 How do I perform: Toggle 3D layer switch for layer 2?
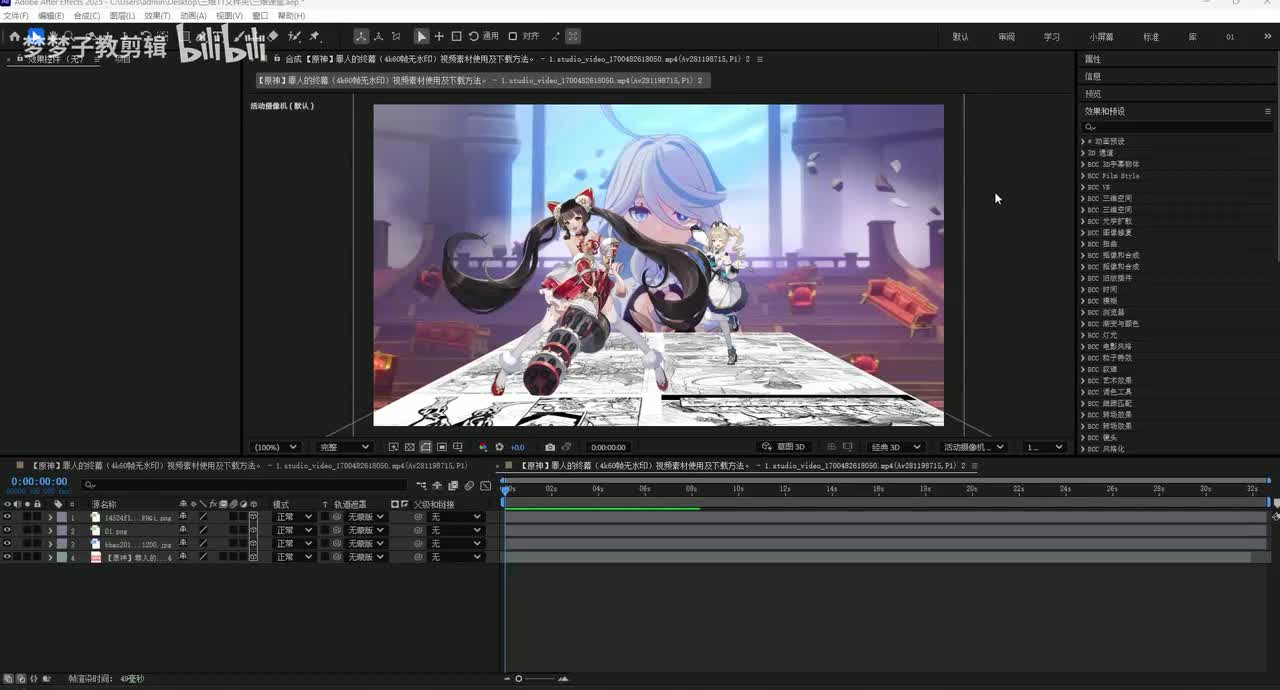click(x=253, y=530)
